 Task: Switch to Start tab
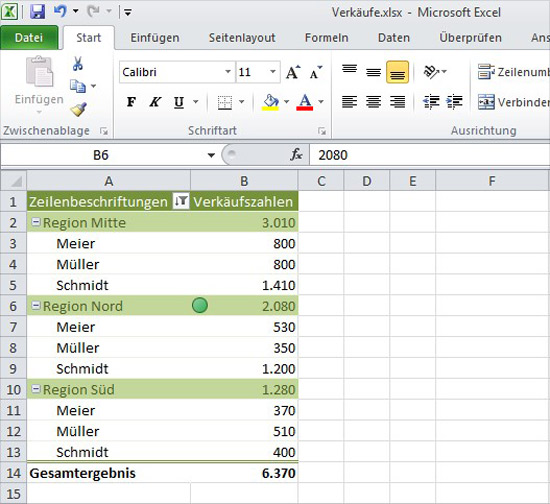click(x=88, y=38)
